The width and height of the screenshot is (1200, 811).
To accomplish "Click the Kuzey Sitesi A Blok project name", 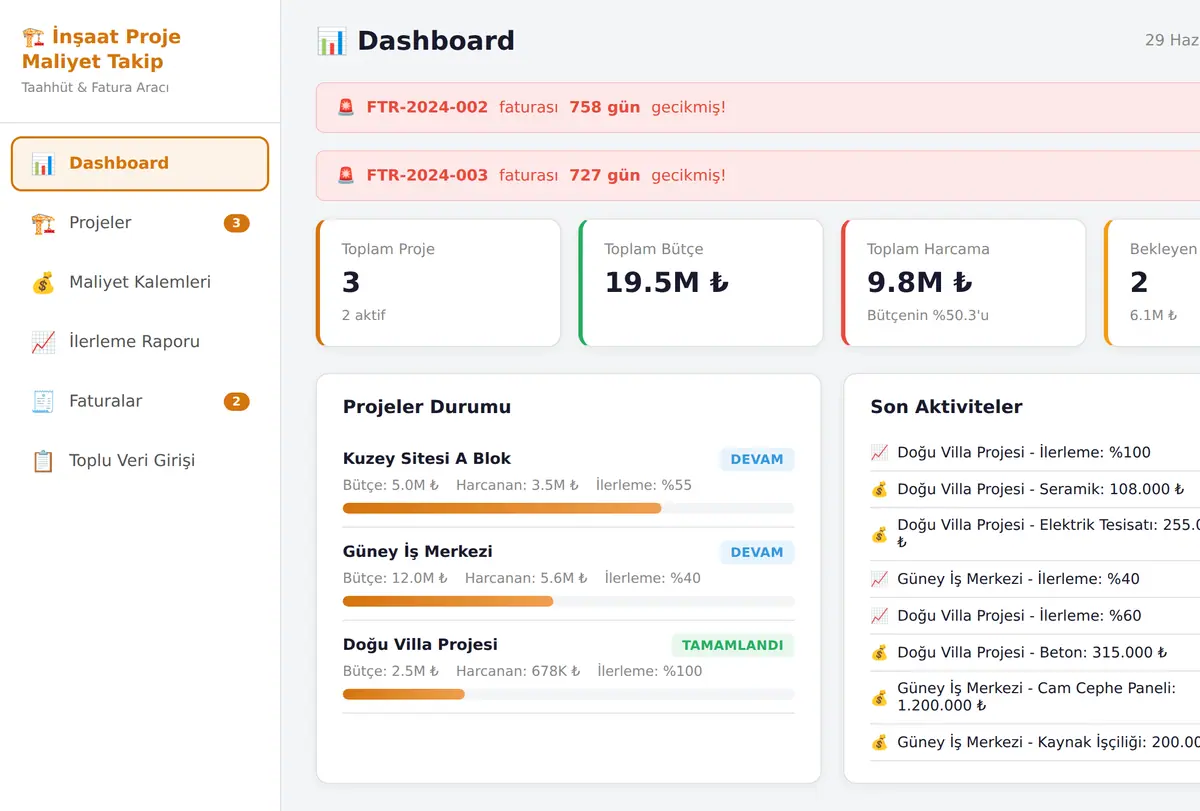I will 427,459.
